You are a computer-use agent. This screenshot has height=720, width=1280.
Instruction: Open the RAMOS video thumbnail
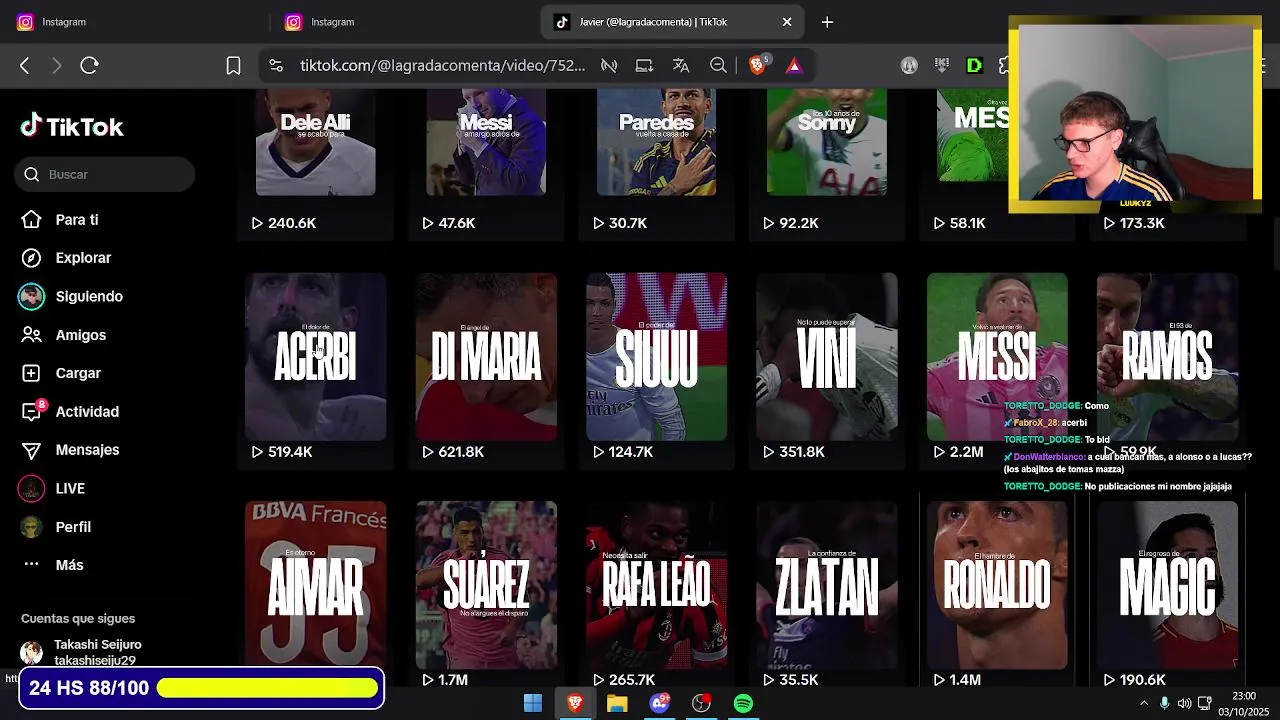tap(1167, 356)
